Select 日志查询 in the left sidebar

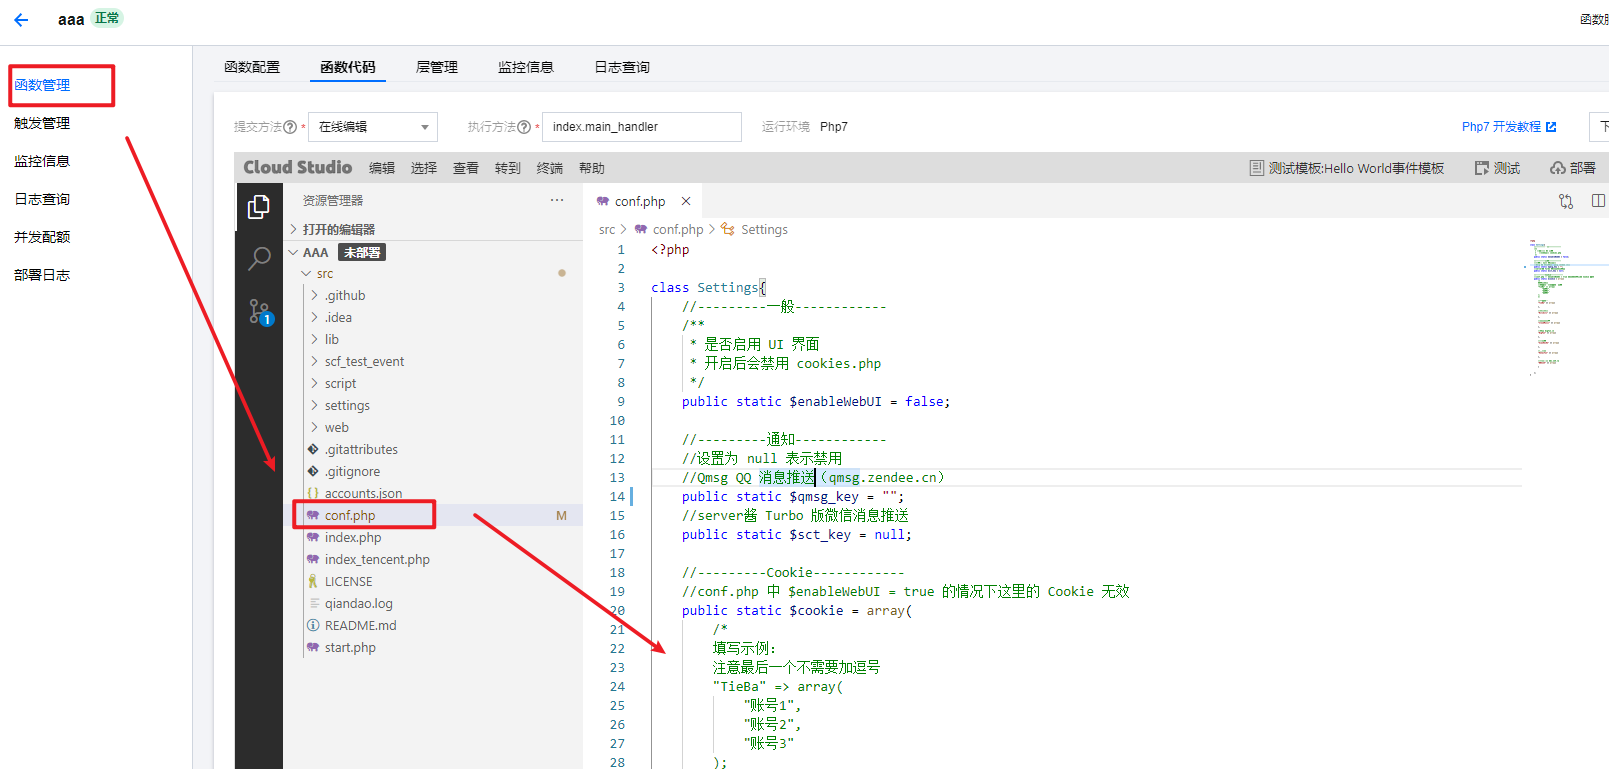(x=42, y=199)
